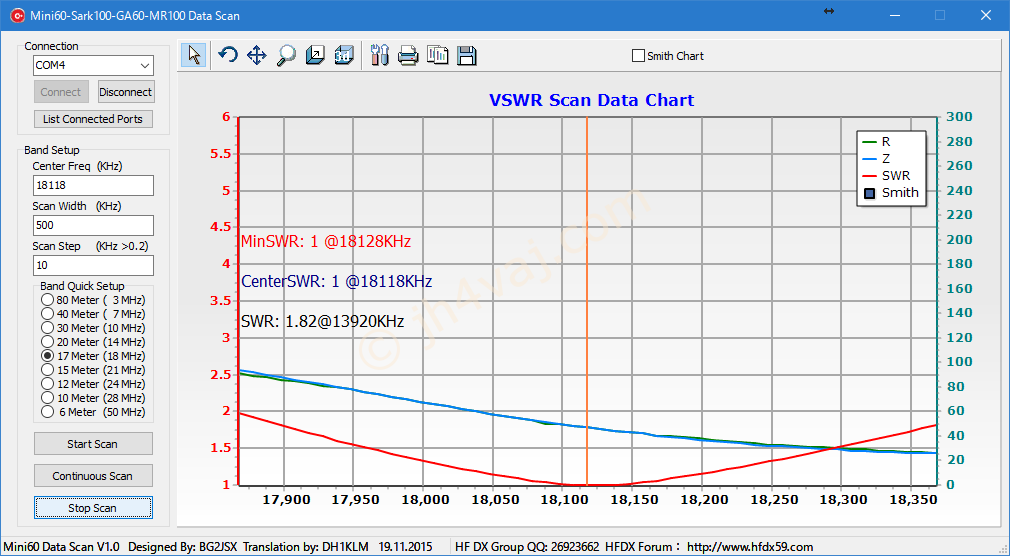
Task: Click the app icon in title bar
Action: pyautogui.click(x=17, y=15)
